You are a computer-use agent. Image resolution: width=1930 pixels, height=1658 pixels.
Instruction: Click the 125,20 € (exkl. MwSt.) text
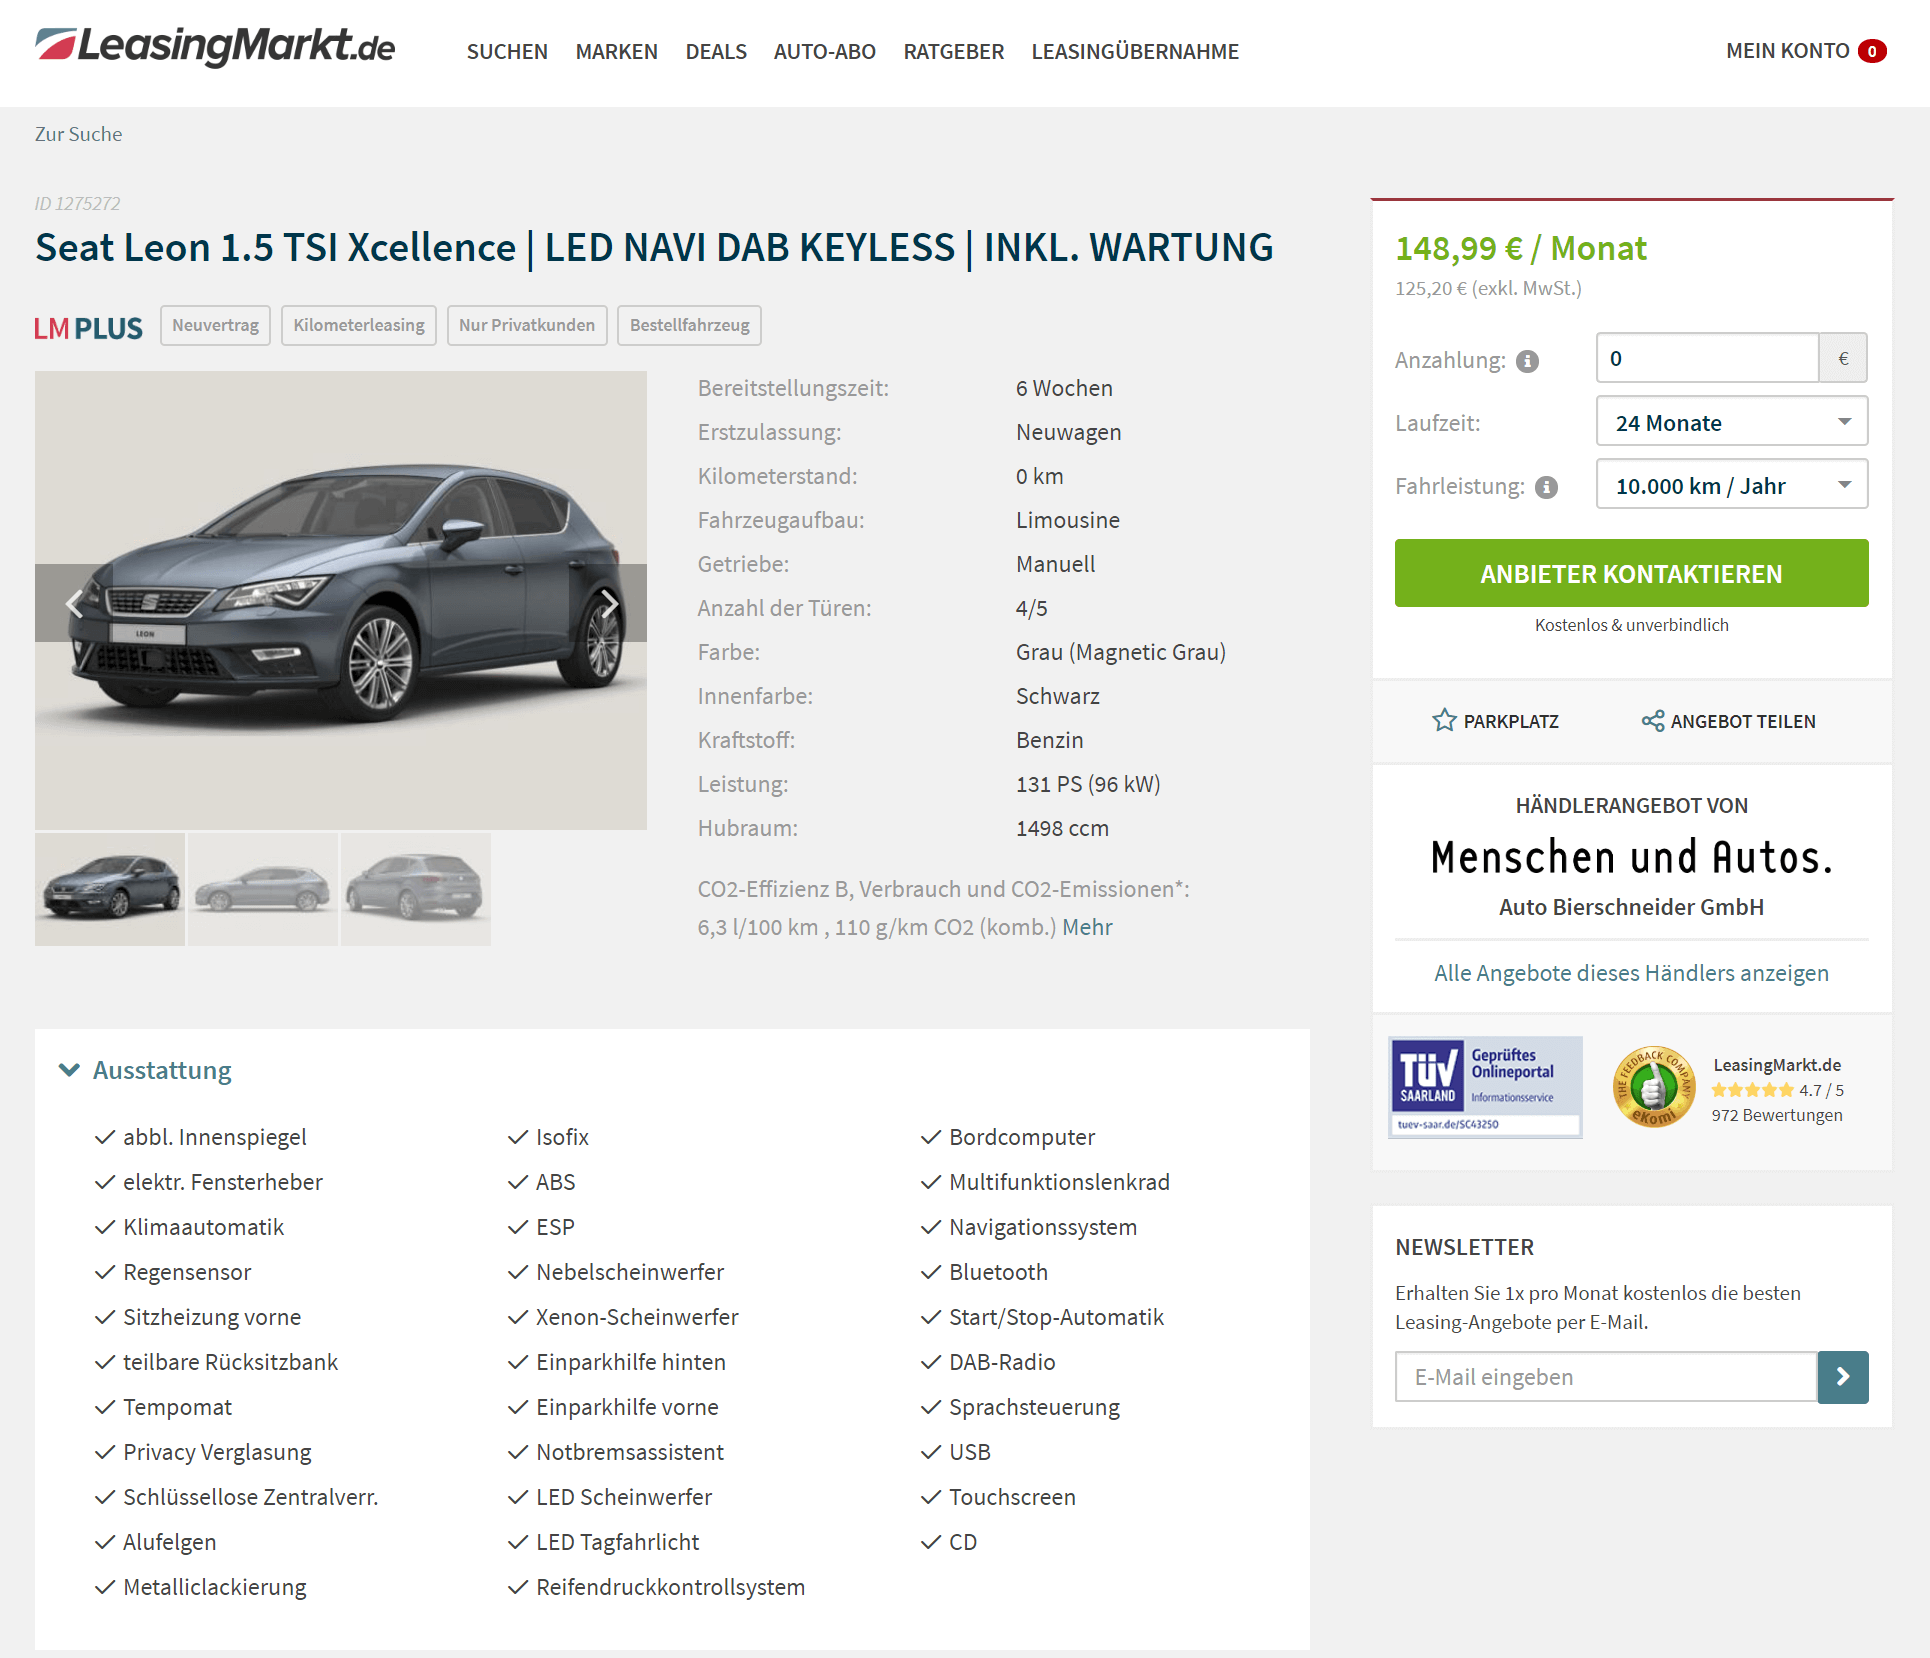coord(1488,288)
